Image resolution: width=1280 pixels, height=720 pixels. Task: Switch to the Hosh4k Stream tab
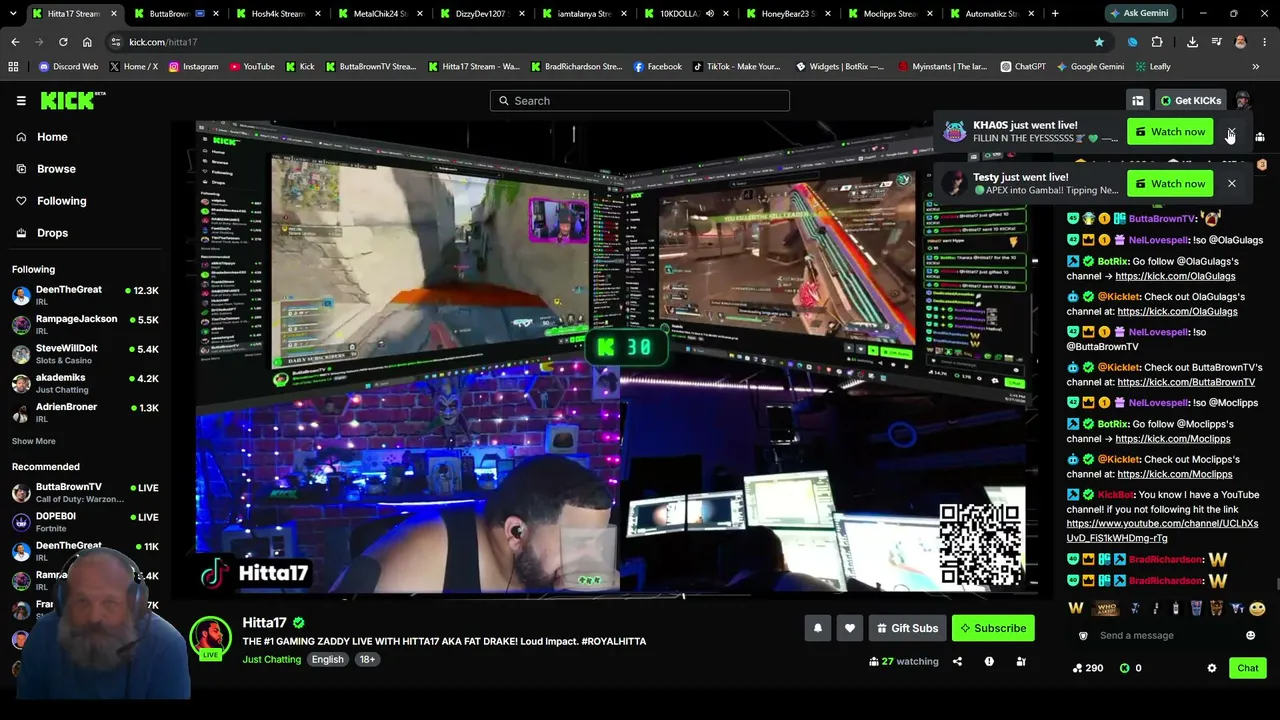pyautogui.click(x=278, y=14)
